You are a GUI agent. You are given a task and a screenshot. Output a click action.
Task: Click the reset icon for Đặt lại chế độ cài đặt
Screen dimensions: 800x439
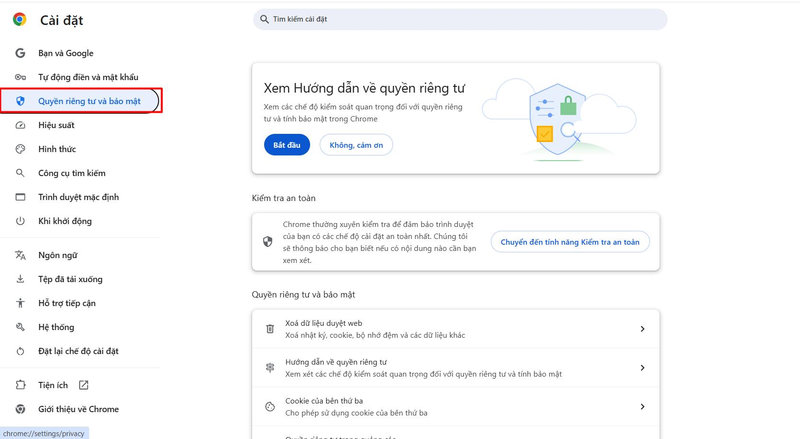coord(20,351)
